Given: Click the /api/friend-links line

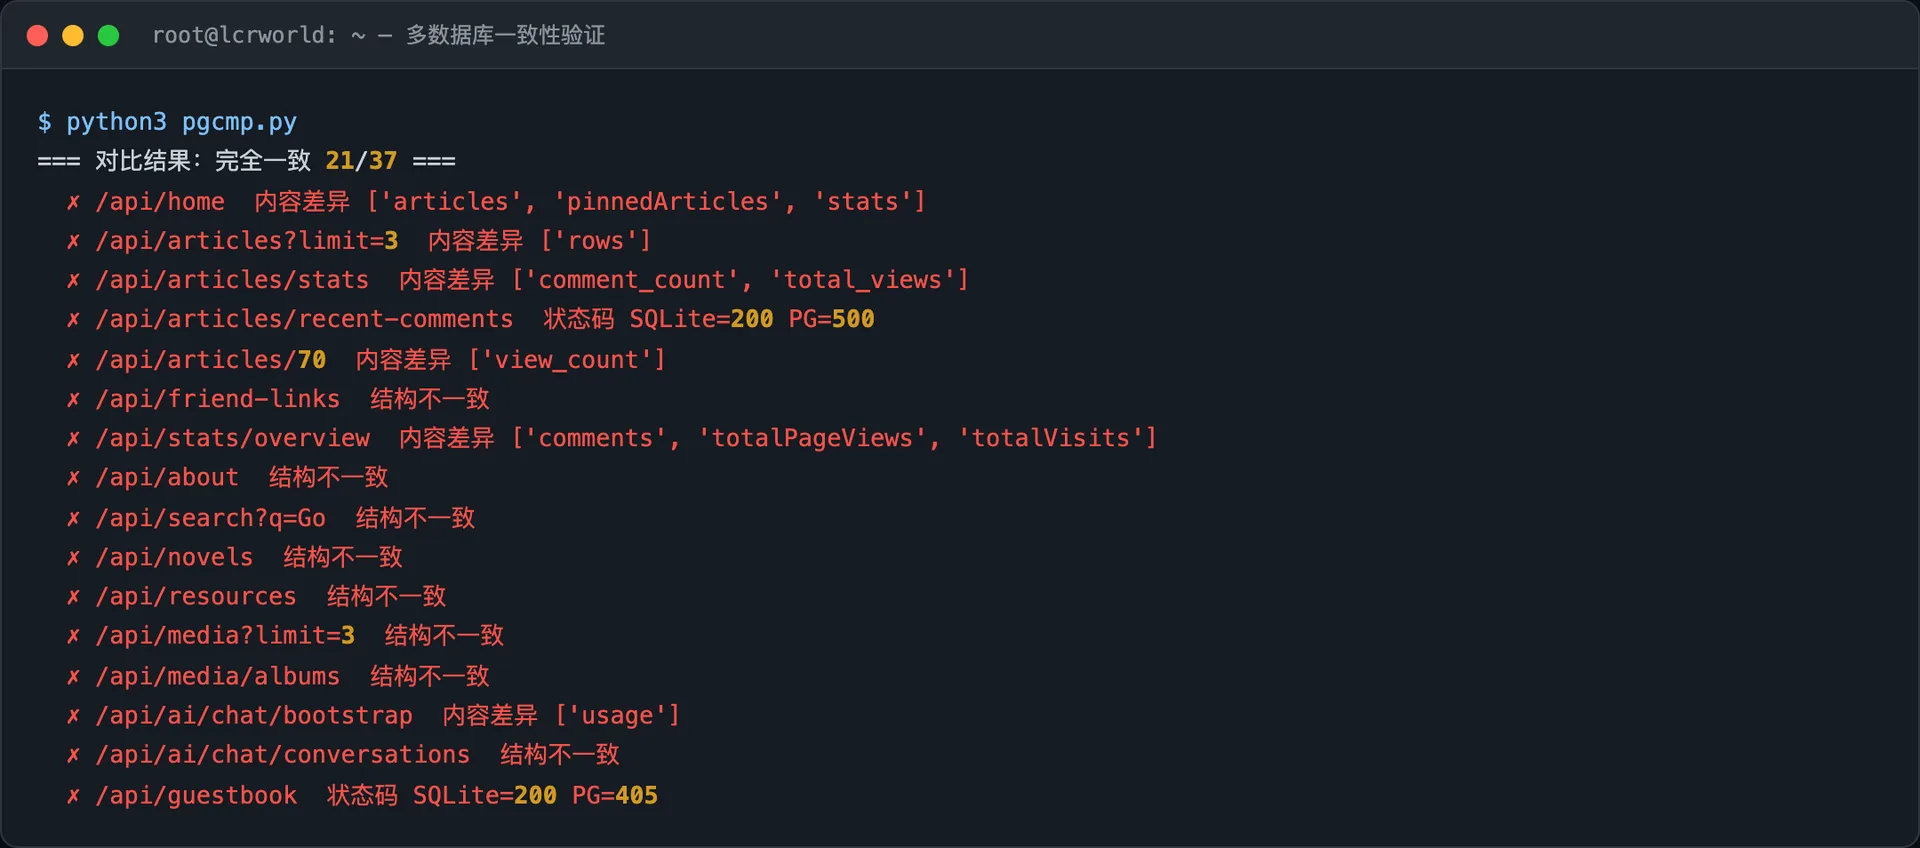Looking at the screenshot, I should click(278, 399).
